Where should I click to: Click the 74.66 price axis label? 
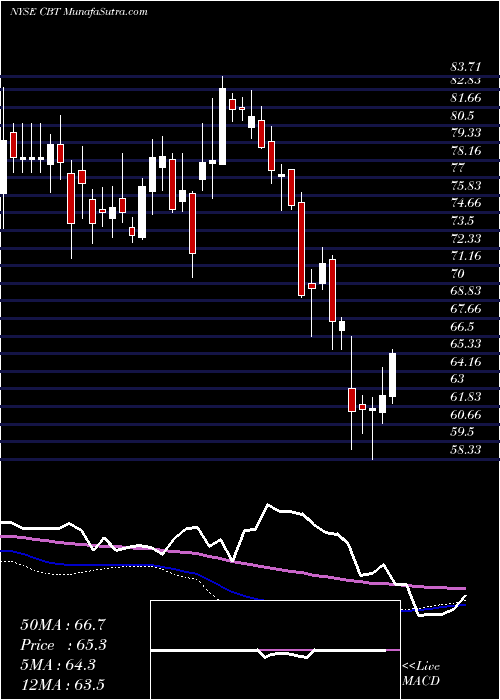pos(466,203)
